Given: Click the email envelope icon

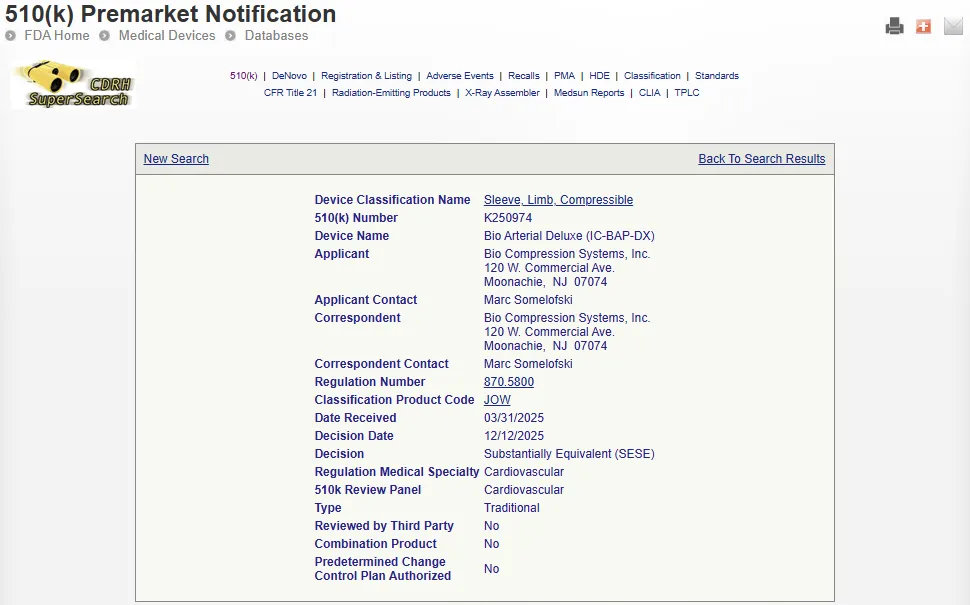Looking at the screenshot, I should pos(953,26).
